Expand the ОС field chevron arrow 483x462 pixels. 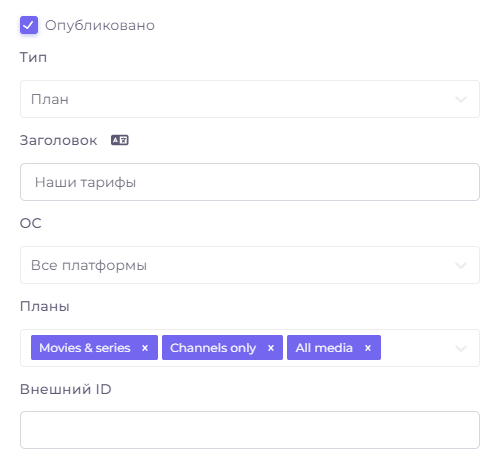point(461,265)
